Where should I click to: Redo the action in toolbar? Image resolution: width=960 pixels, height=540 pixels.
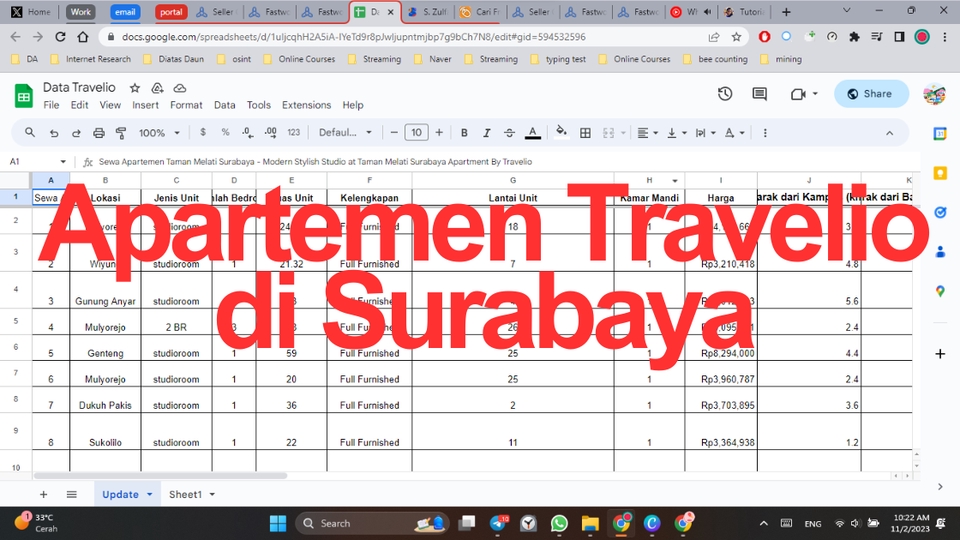click(x=76, y=133)
